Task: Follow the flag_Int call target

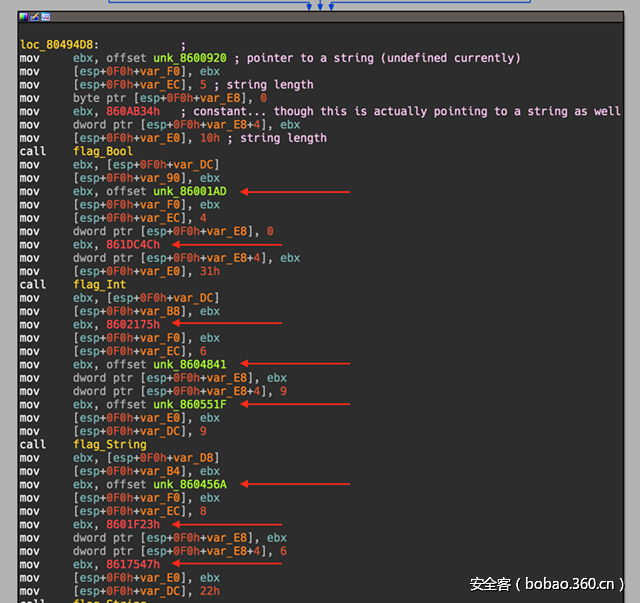Action: 100,284
